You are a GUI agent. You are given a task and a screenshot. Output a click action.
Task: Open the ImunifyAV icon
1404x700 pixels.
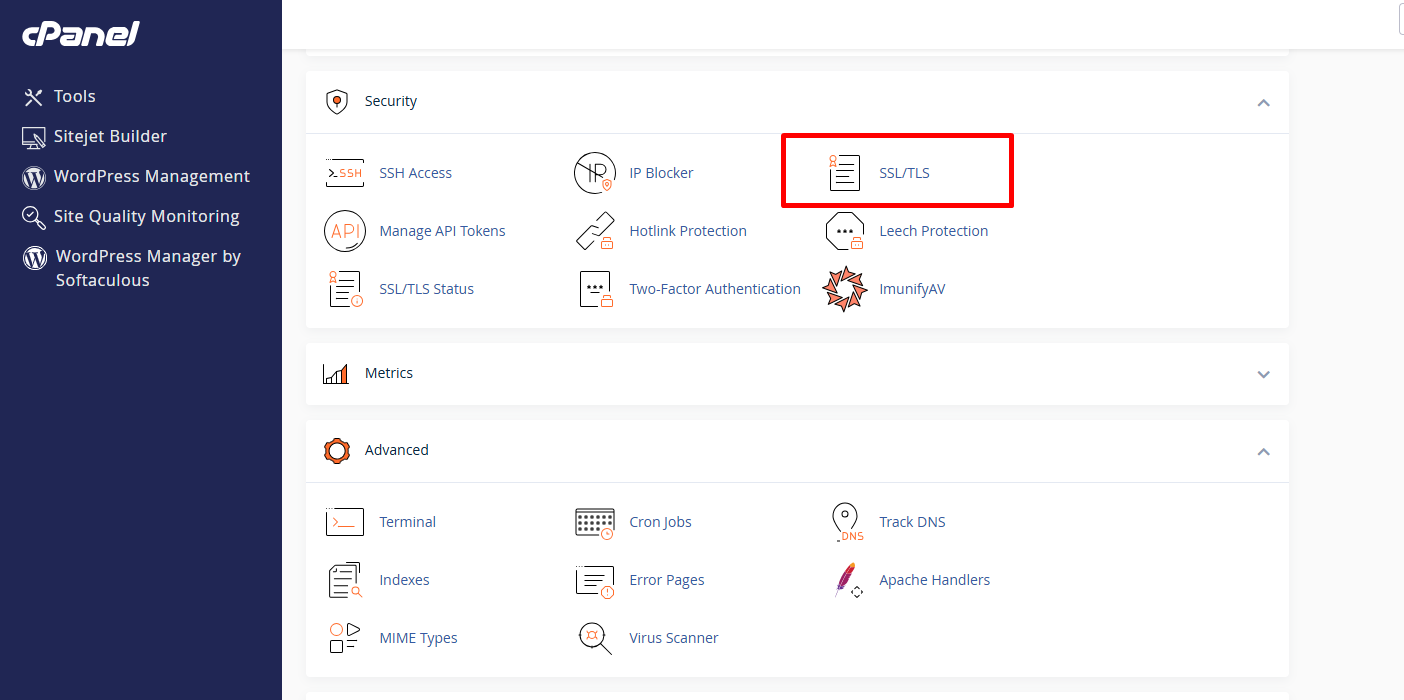click(x=845, y=289)
